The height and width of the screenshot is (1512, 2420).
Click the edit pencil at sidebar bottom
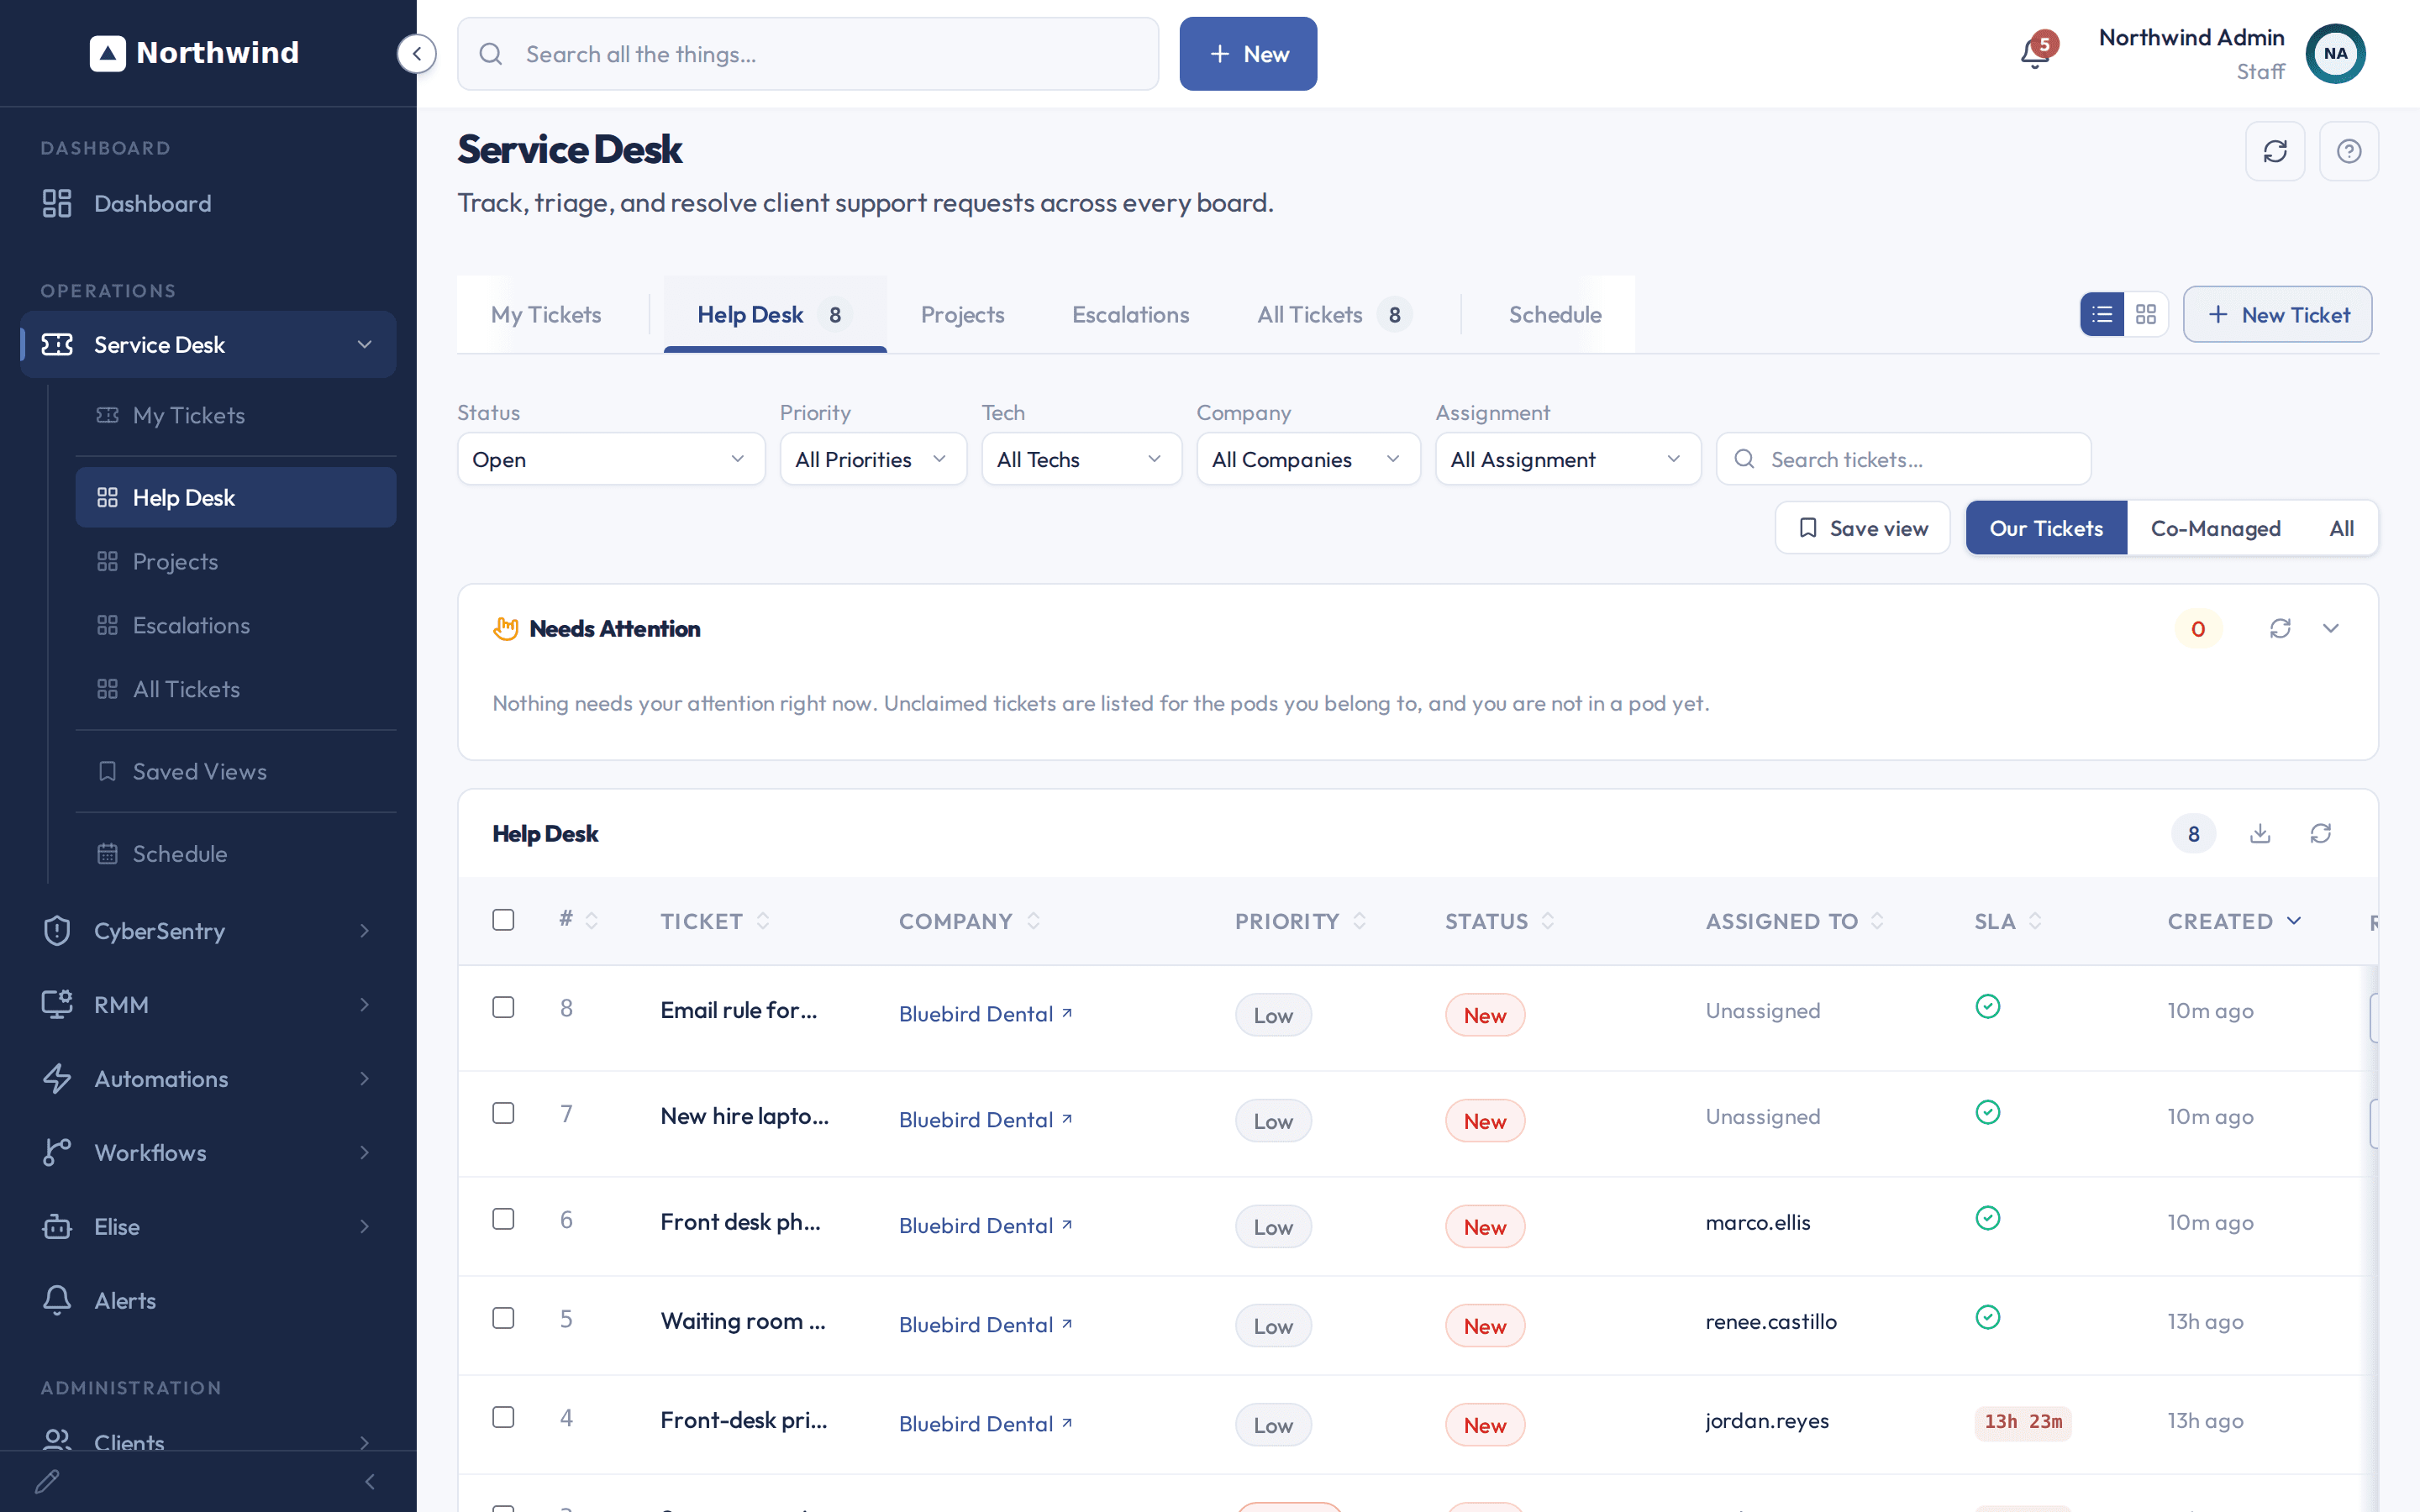47,1481
